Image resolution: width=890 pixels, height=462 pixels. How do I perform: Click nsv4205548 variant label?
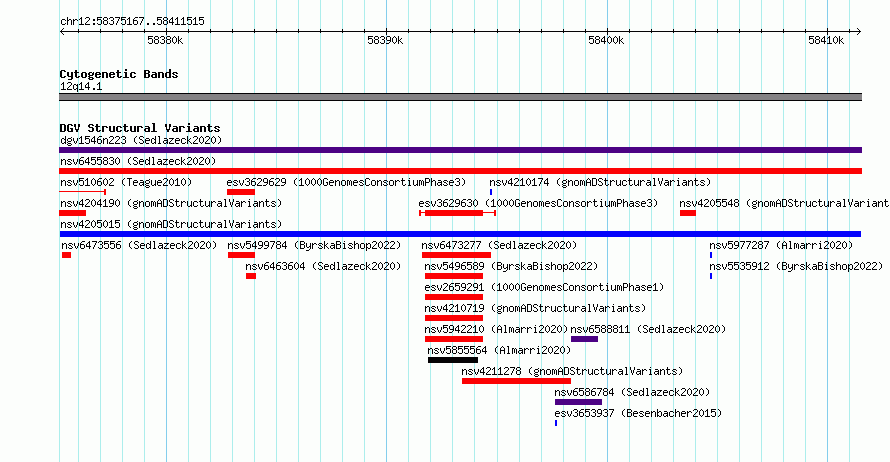784,203
